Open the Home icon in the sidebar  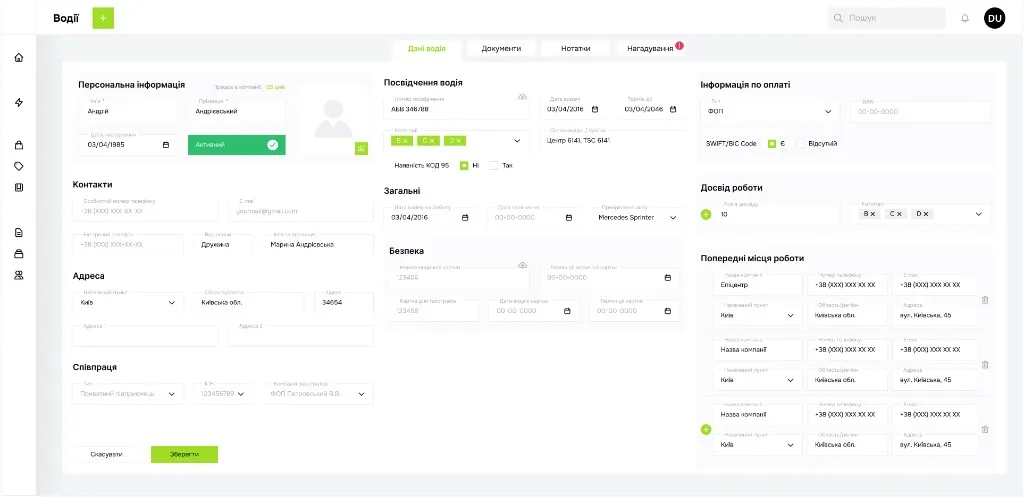click(x=19, y=57)
